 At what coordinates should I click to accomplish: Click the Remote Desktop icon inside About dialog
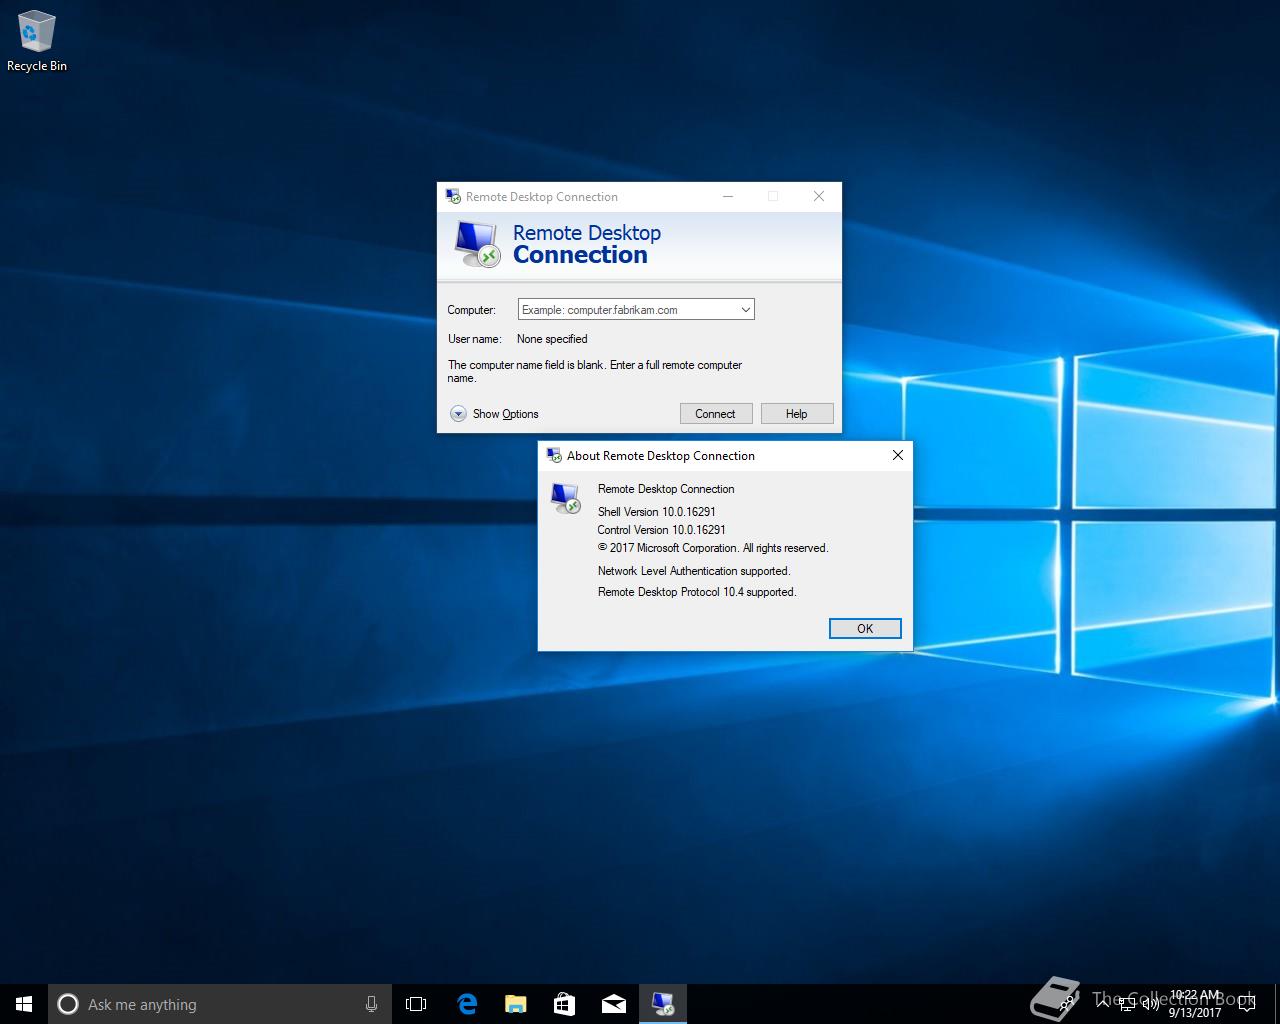[x=565, y=498]
